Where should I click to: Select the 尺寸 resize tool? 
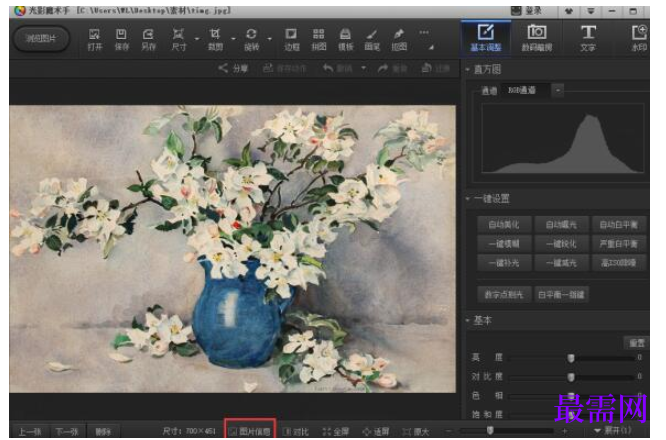pyautogui.click(x=178, y=40)
